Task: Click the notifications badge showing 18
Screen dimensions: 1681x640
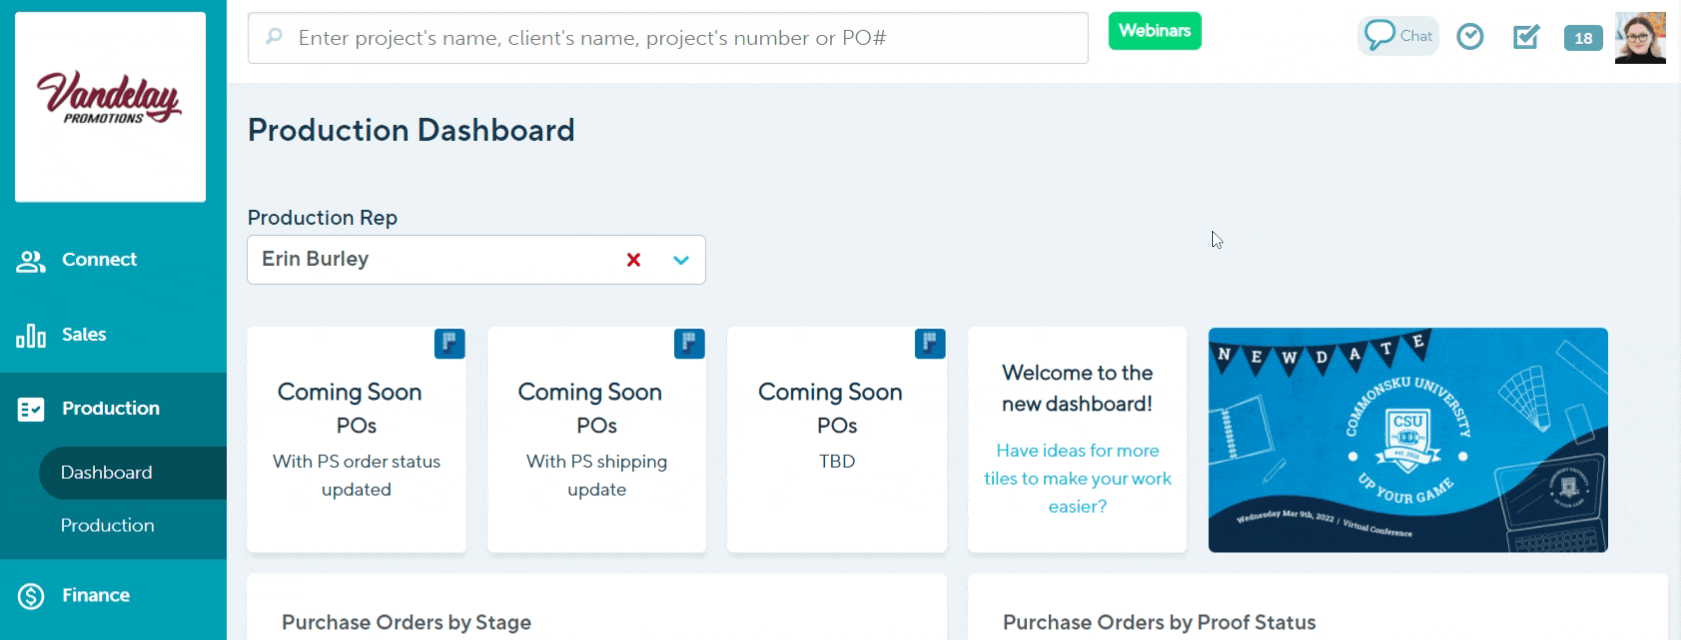Action: click(x=1583, y=38)
